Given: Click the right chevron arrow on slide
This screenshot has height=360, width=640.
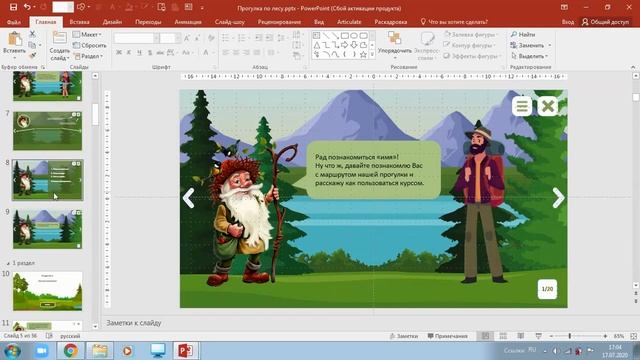Looking at the screenshot, I should click(x=558, y=198).
